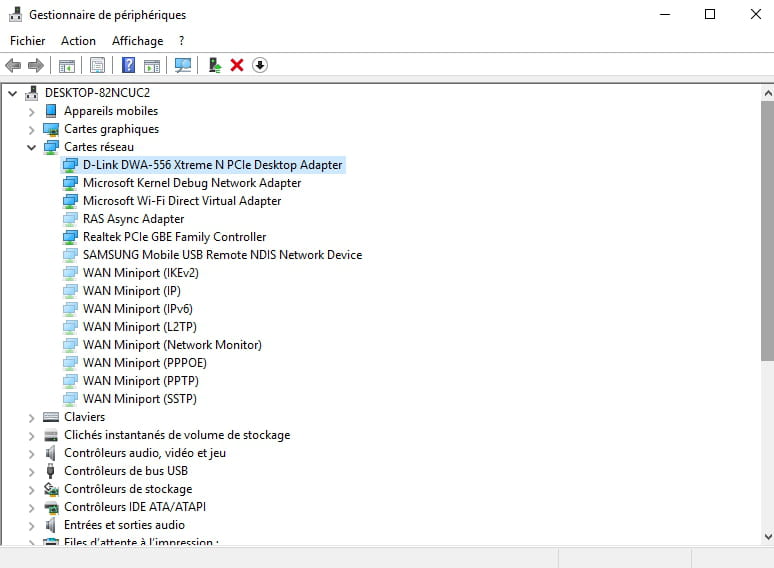This screenshot has height=568, width=774.
Task: Click the Update driver toolbar icon
Action: [214, 65]
